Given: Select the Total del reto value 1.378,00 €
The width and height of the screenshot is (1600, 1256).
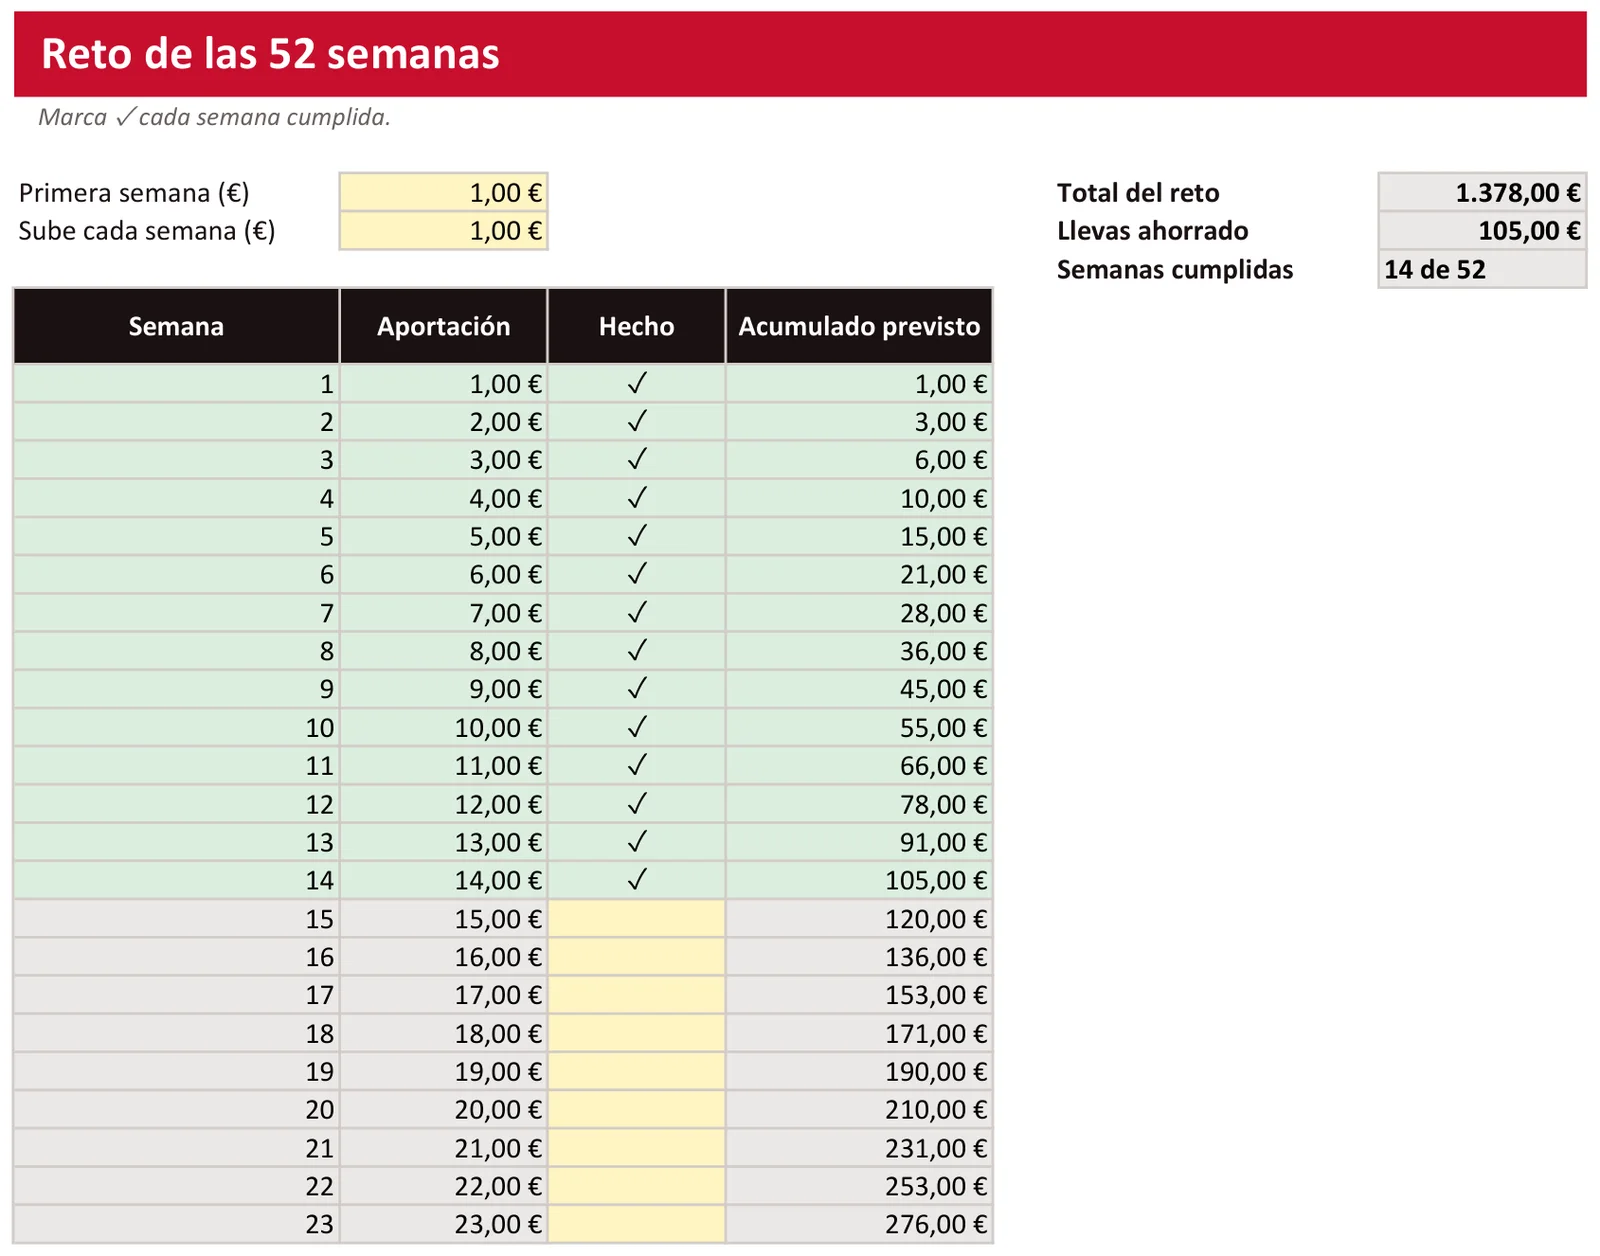Looking at the screenshot, I should click(x=1482, y=192).
